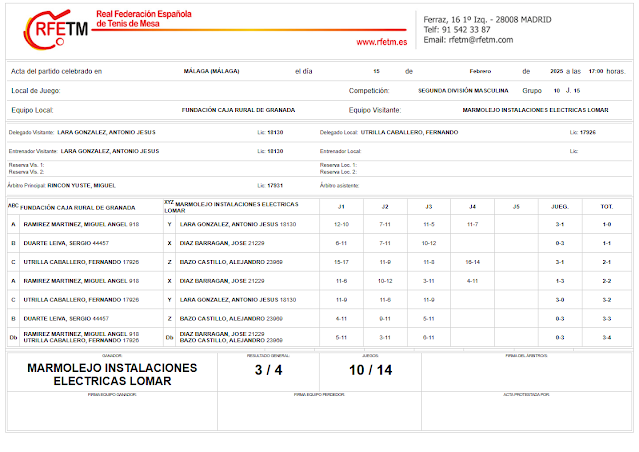Select the 'Real Federación Española de Tenis de Mesa' heading
The height and width of the screenshot is (452, 639).
144,19
